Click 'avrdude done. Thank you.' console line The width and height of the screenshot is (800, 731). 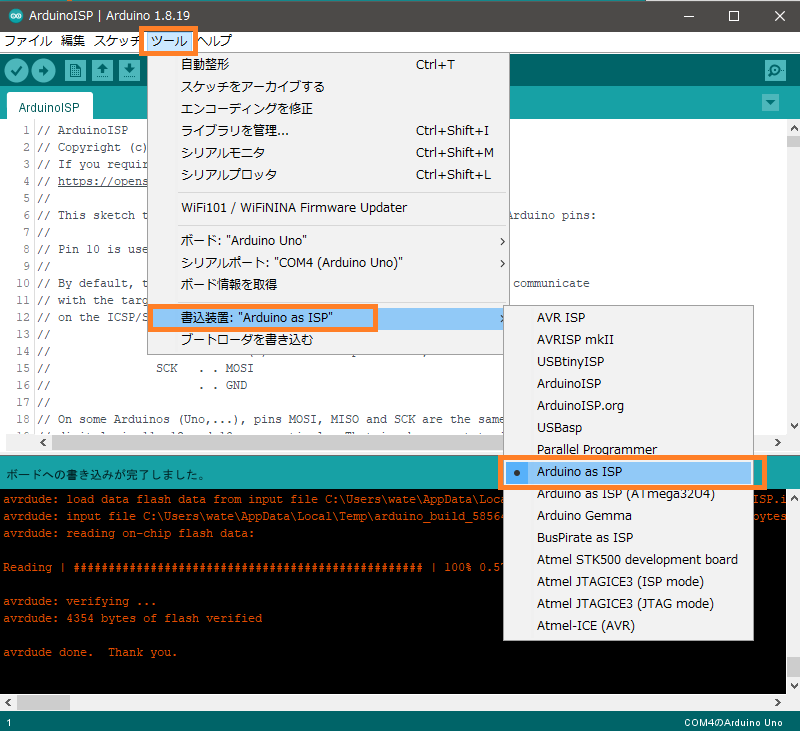pyautogui.click(x=90, y=652)
